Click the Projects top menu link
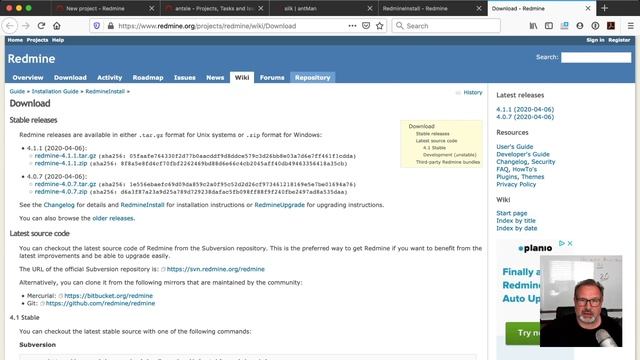Screen dimensions: 640x360 (37, 40)
